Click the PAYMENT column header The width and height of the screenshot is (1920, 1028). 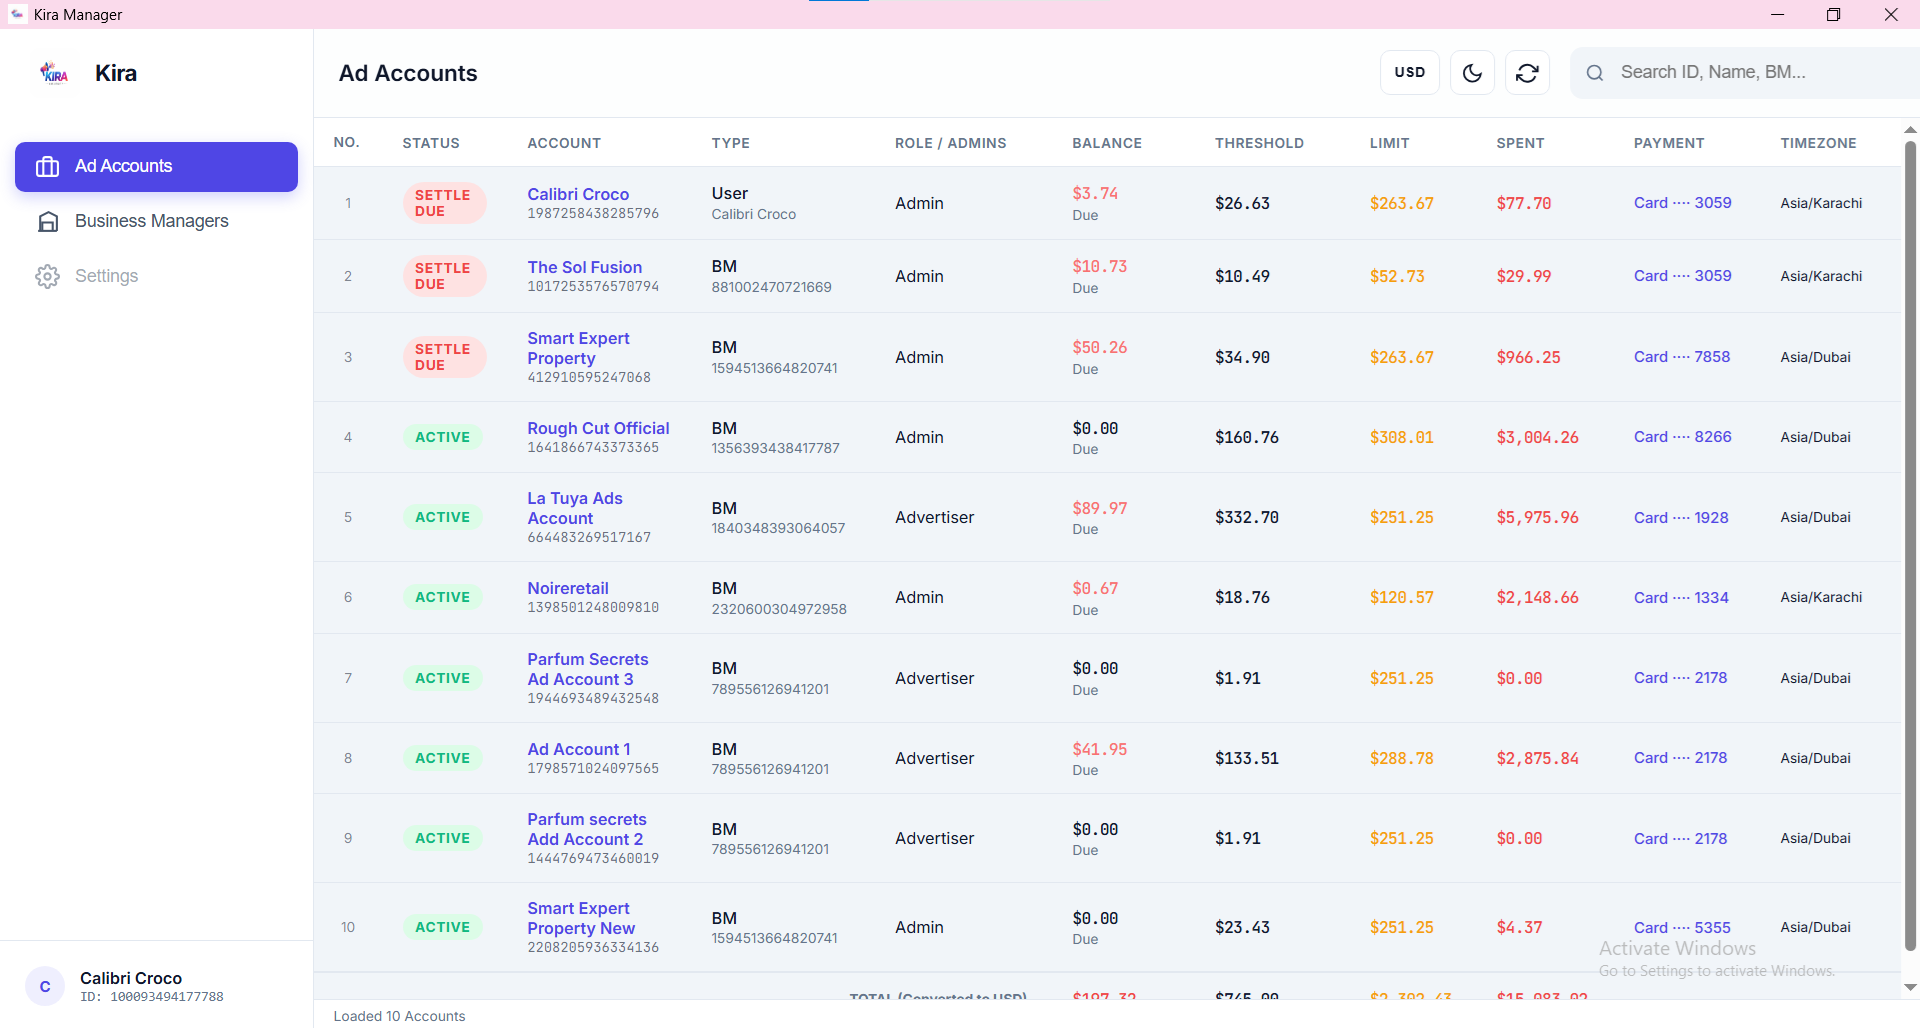coord(1669,143)
